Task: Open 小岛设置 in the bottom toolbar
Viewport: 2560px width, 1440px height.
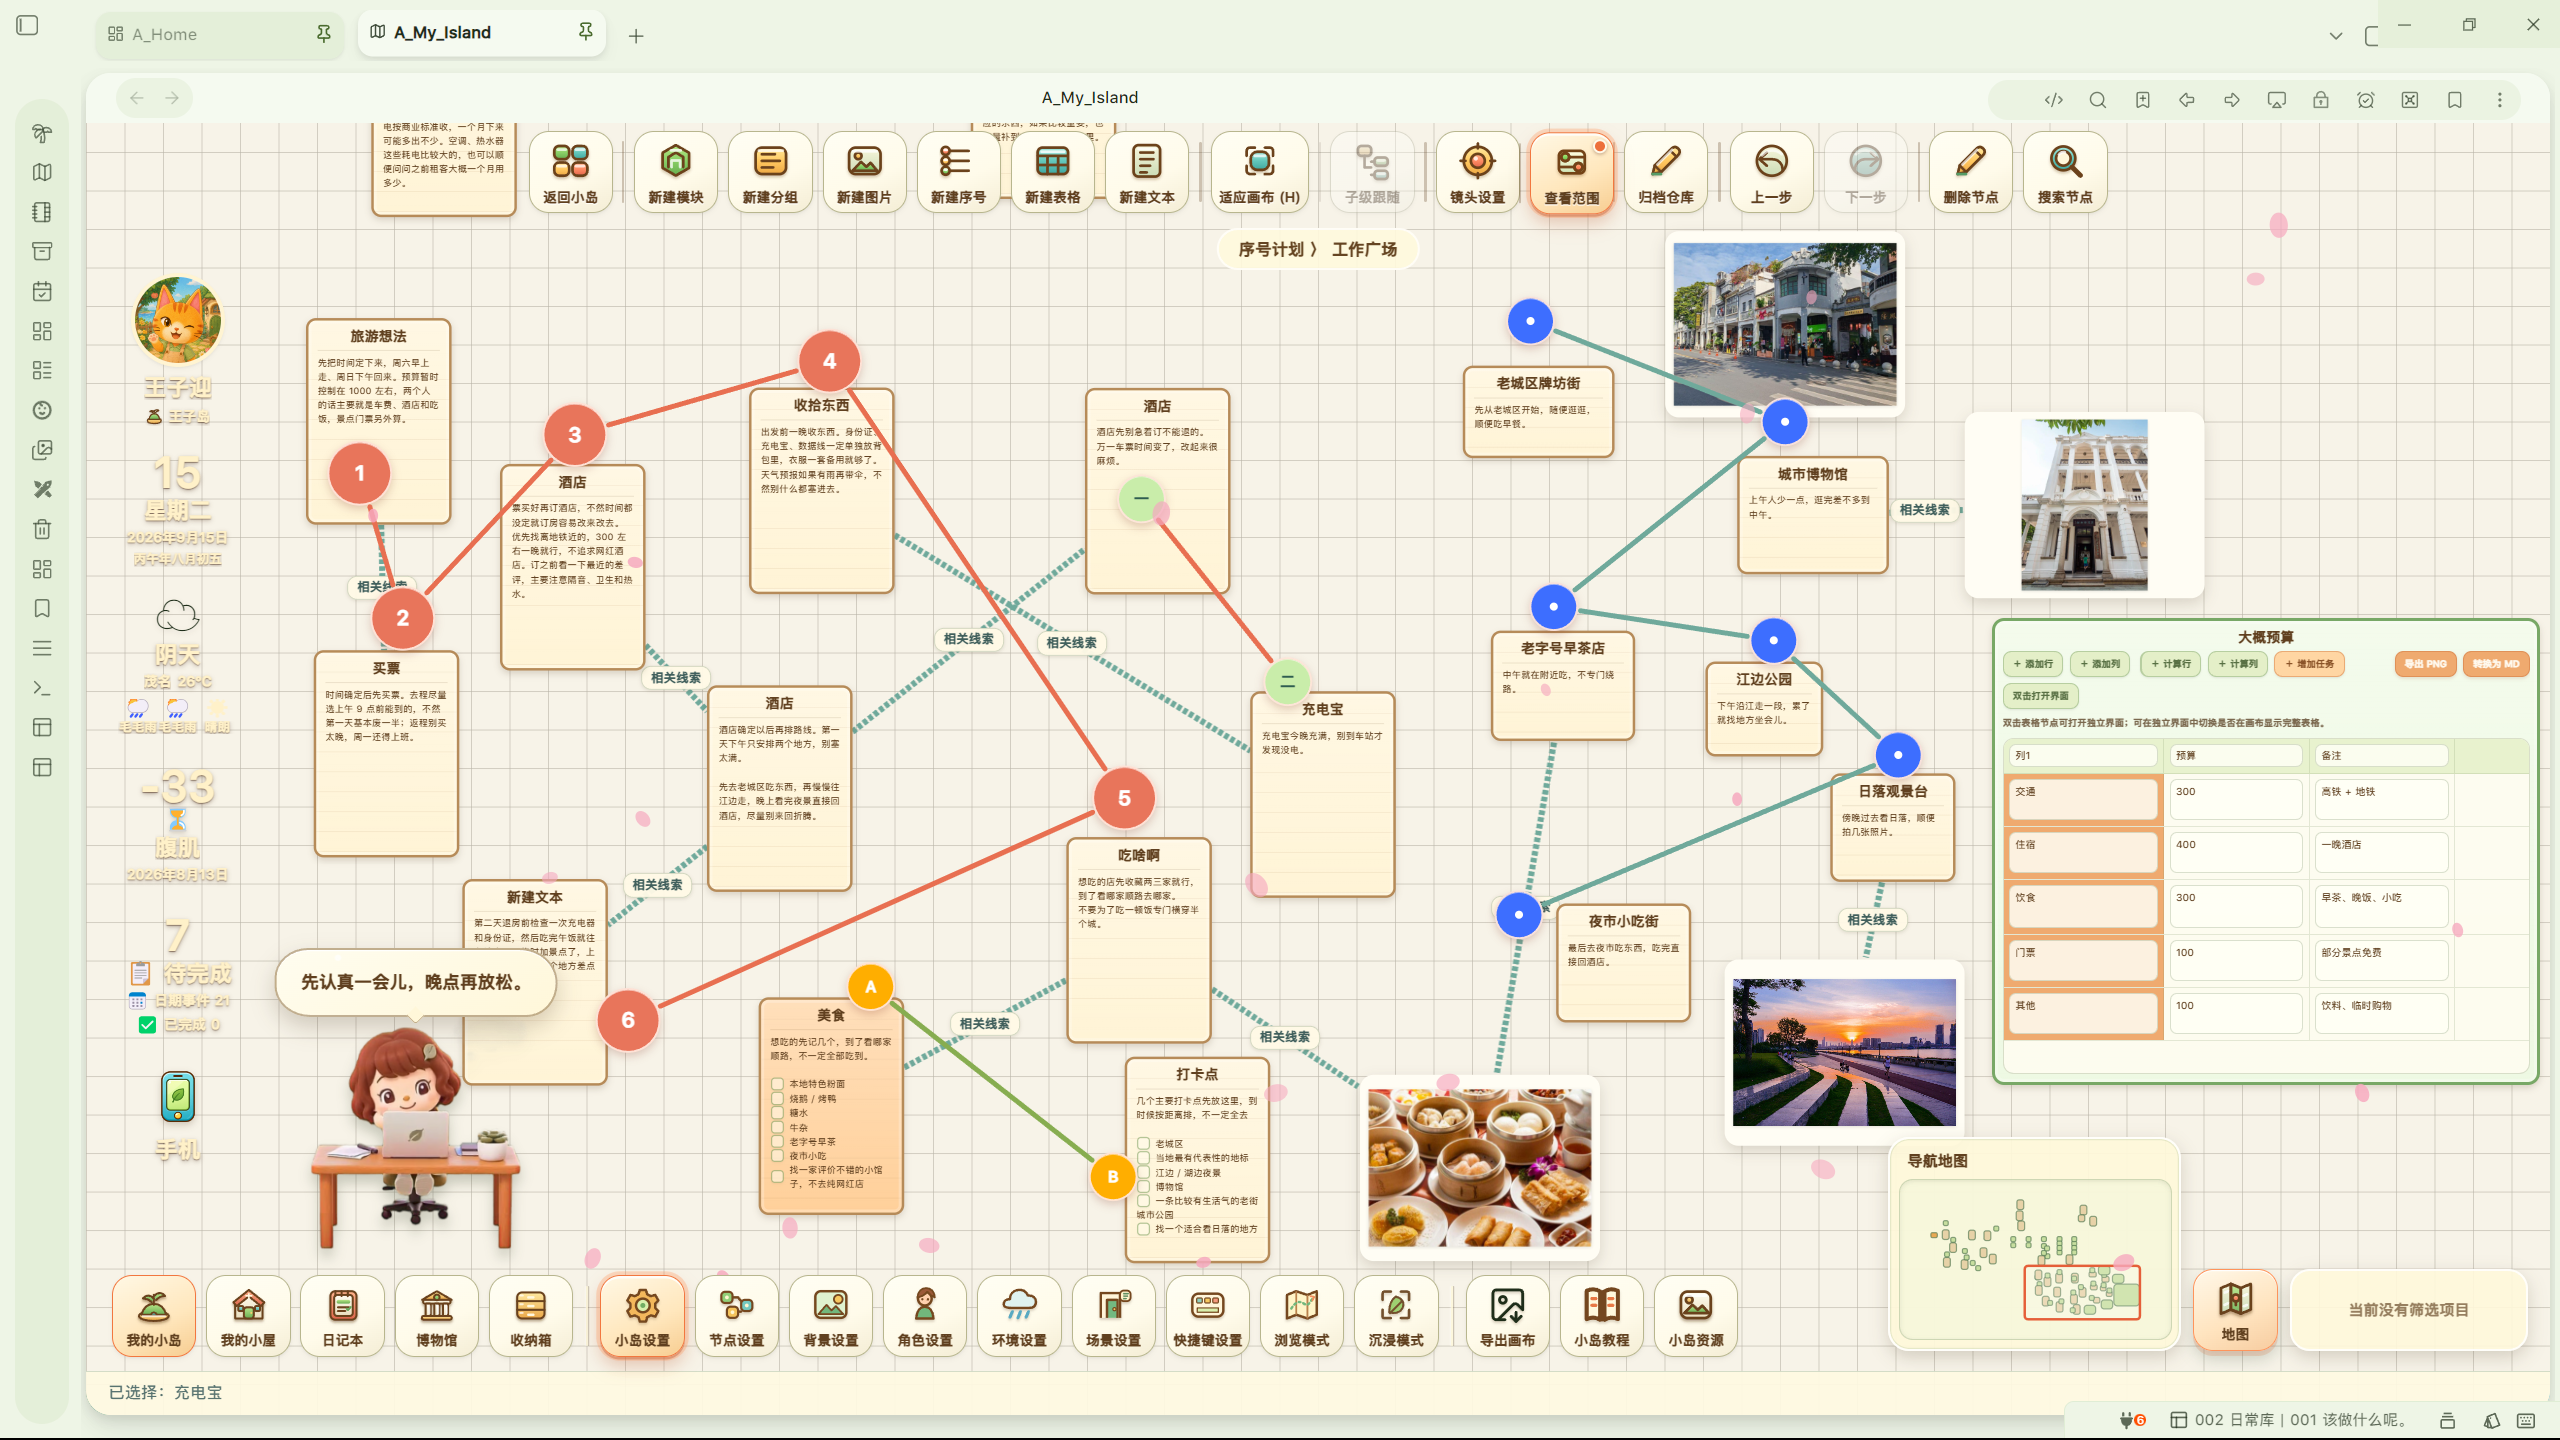Action: [x=642, y=1316]
